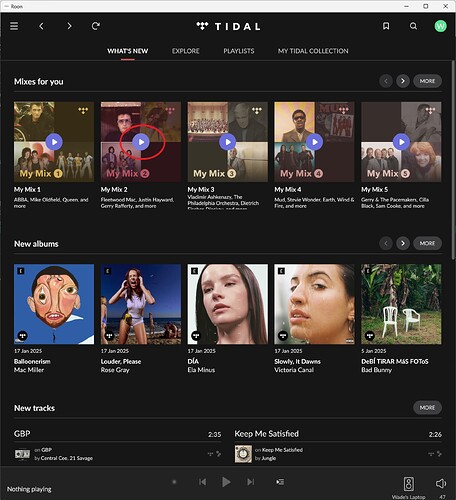Viewport: 456px width, 500px height.
Task: Show previous New albums page
Action: [x=386, y=243]
